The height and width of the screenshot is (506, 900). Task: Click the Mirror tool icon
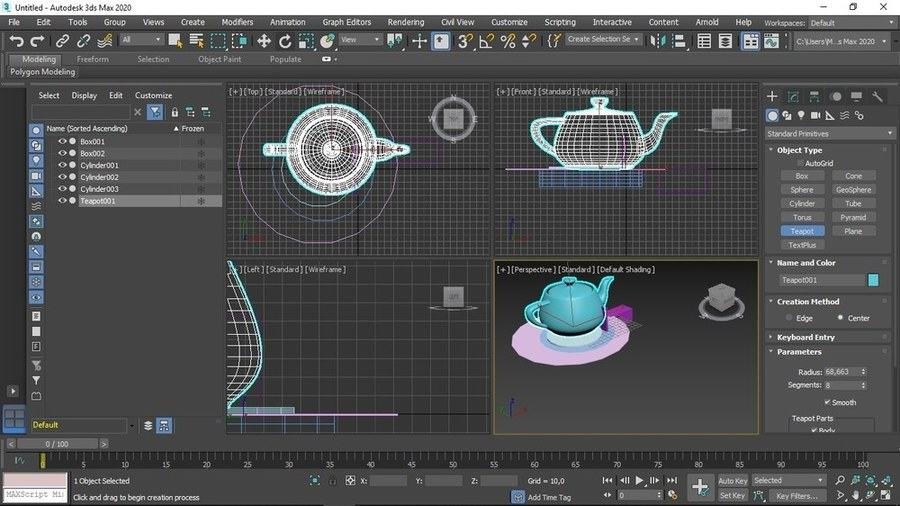point(657,41)
